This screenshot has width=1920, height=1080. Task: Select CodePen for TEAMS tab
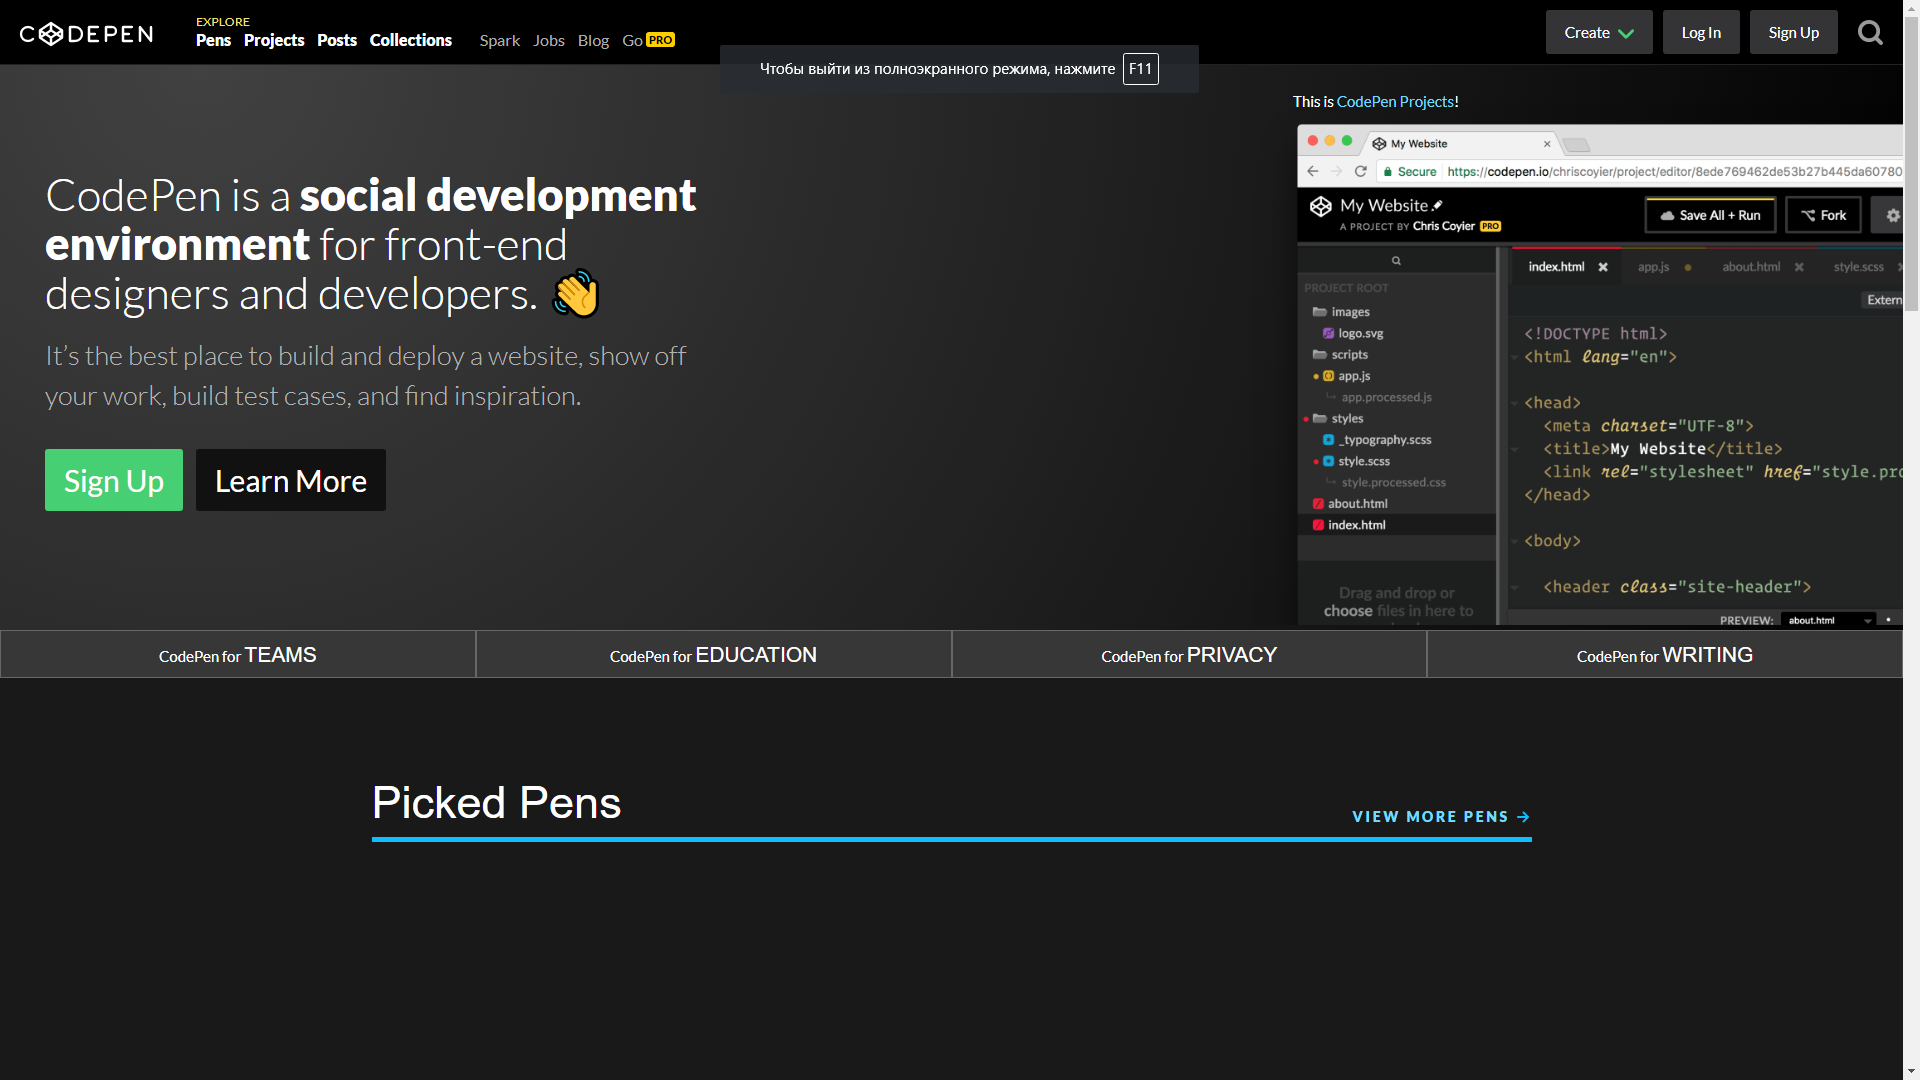[238, 655]
